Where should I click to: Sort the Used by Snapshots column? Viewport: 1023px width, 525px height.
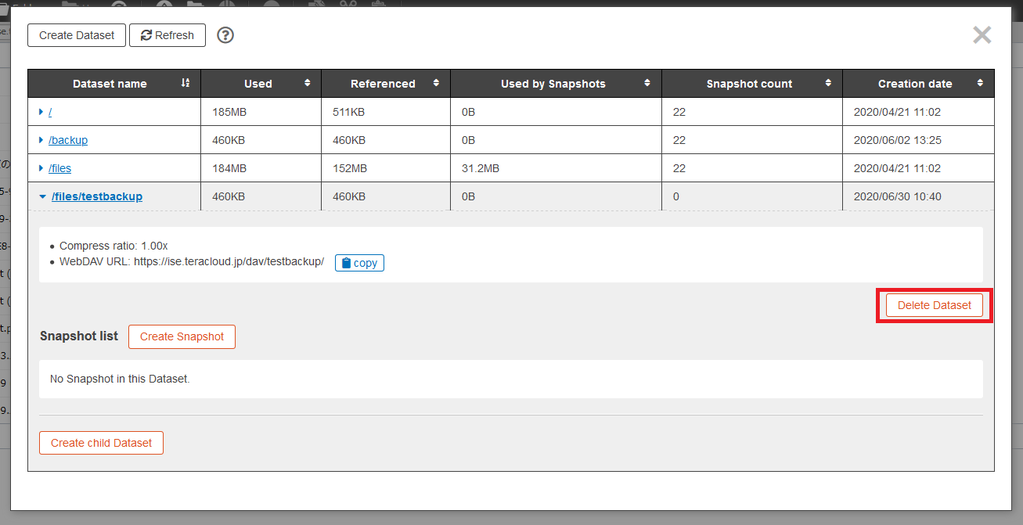[x=647, y=84]
